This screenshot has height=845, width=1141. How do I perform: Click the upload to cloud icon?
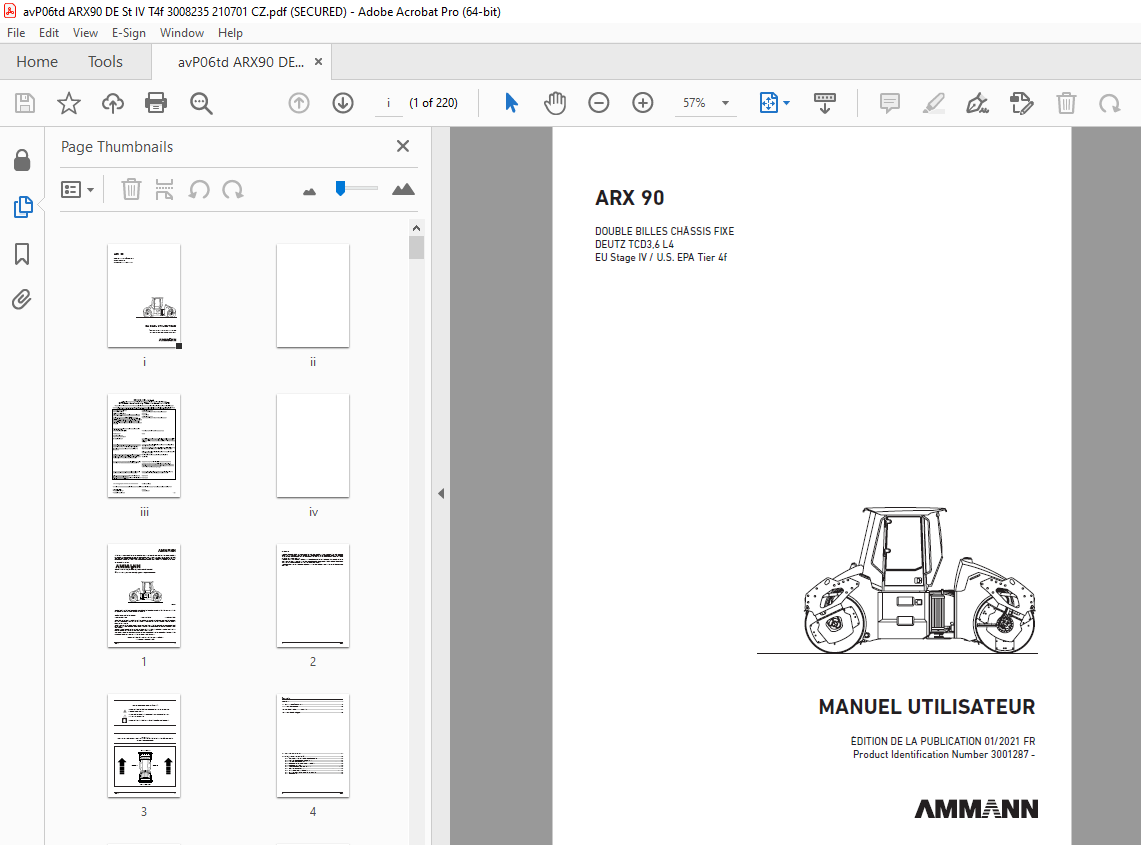click(x=113, y=103)
